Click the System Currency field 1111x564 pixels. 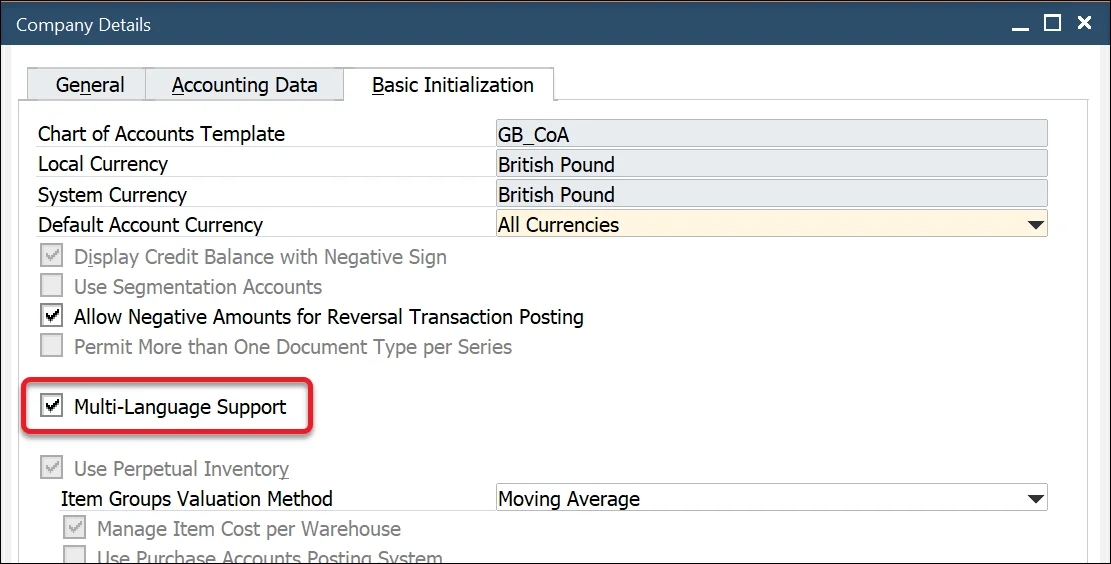pos(771,194)
